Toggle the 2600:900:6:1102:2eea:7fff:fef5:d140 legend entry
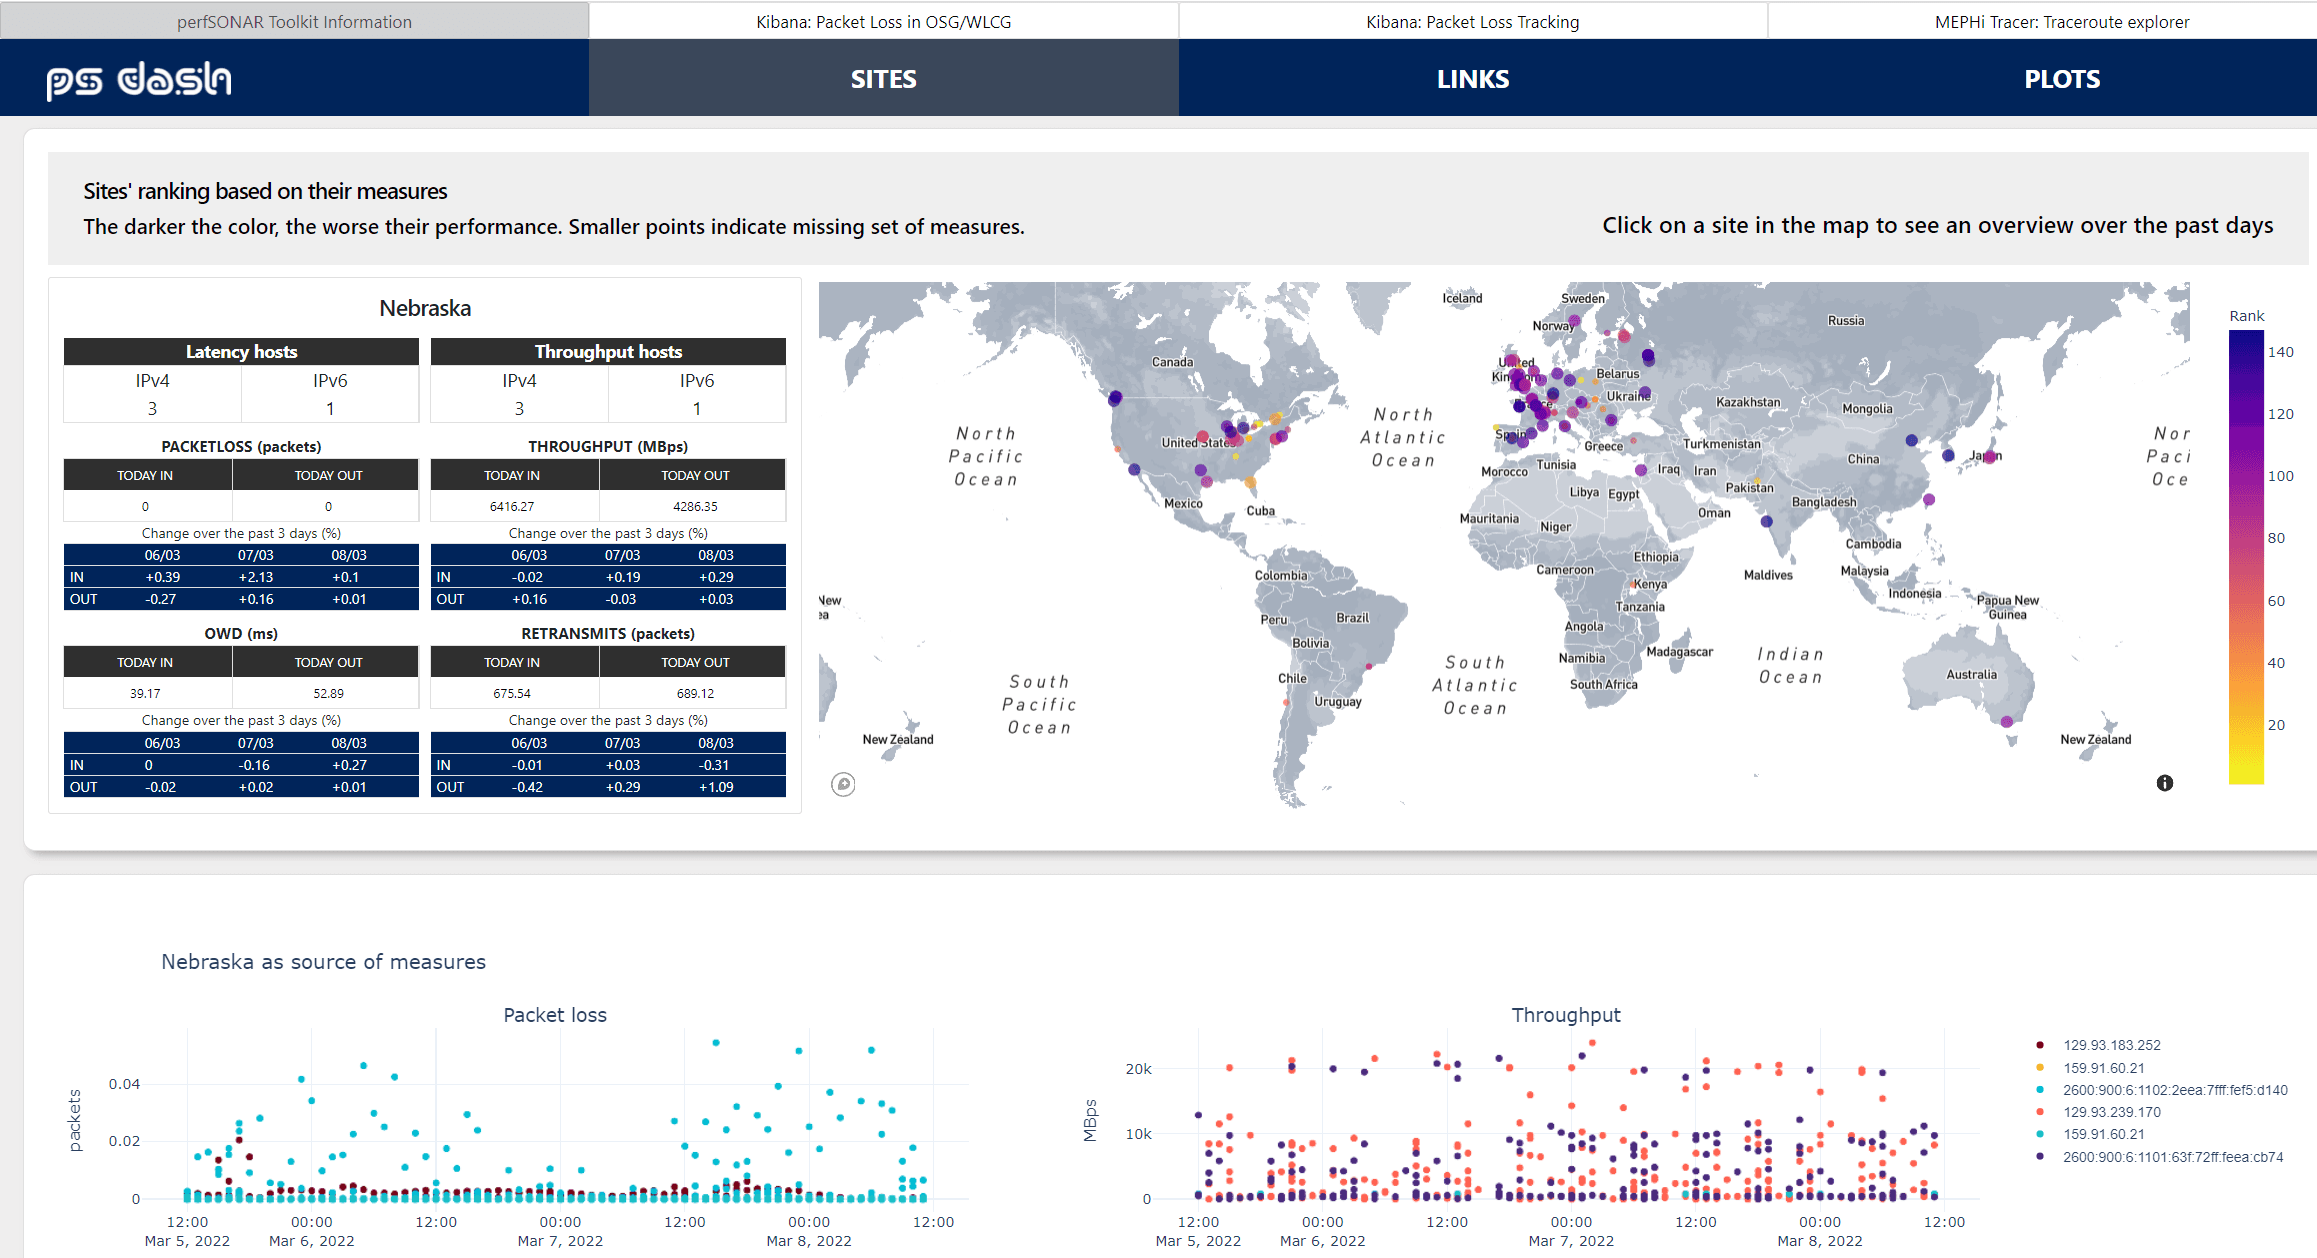 pyautogui.click(x=2174, y=1090)
